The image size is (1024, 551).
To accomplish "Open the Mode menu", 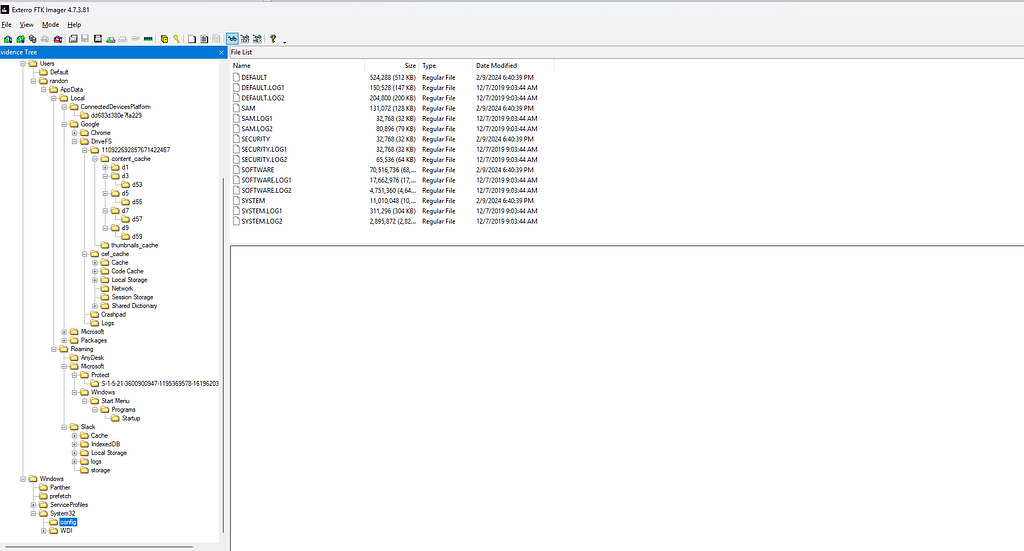I will tap(50, 25).
